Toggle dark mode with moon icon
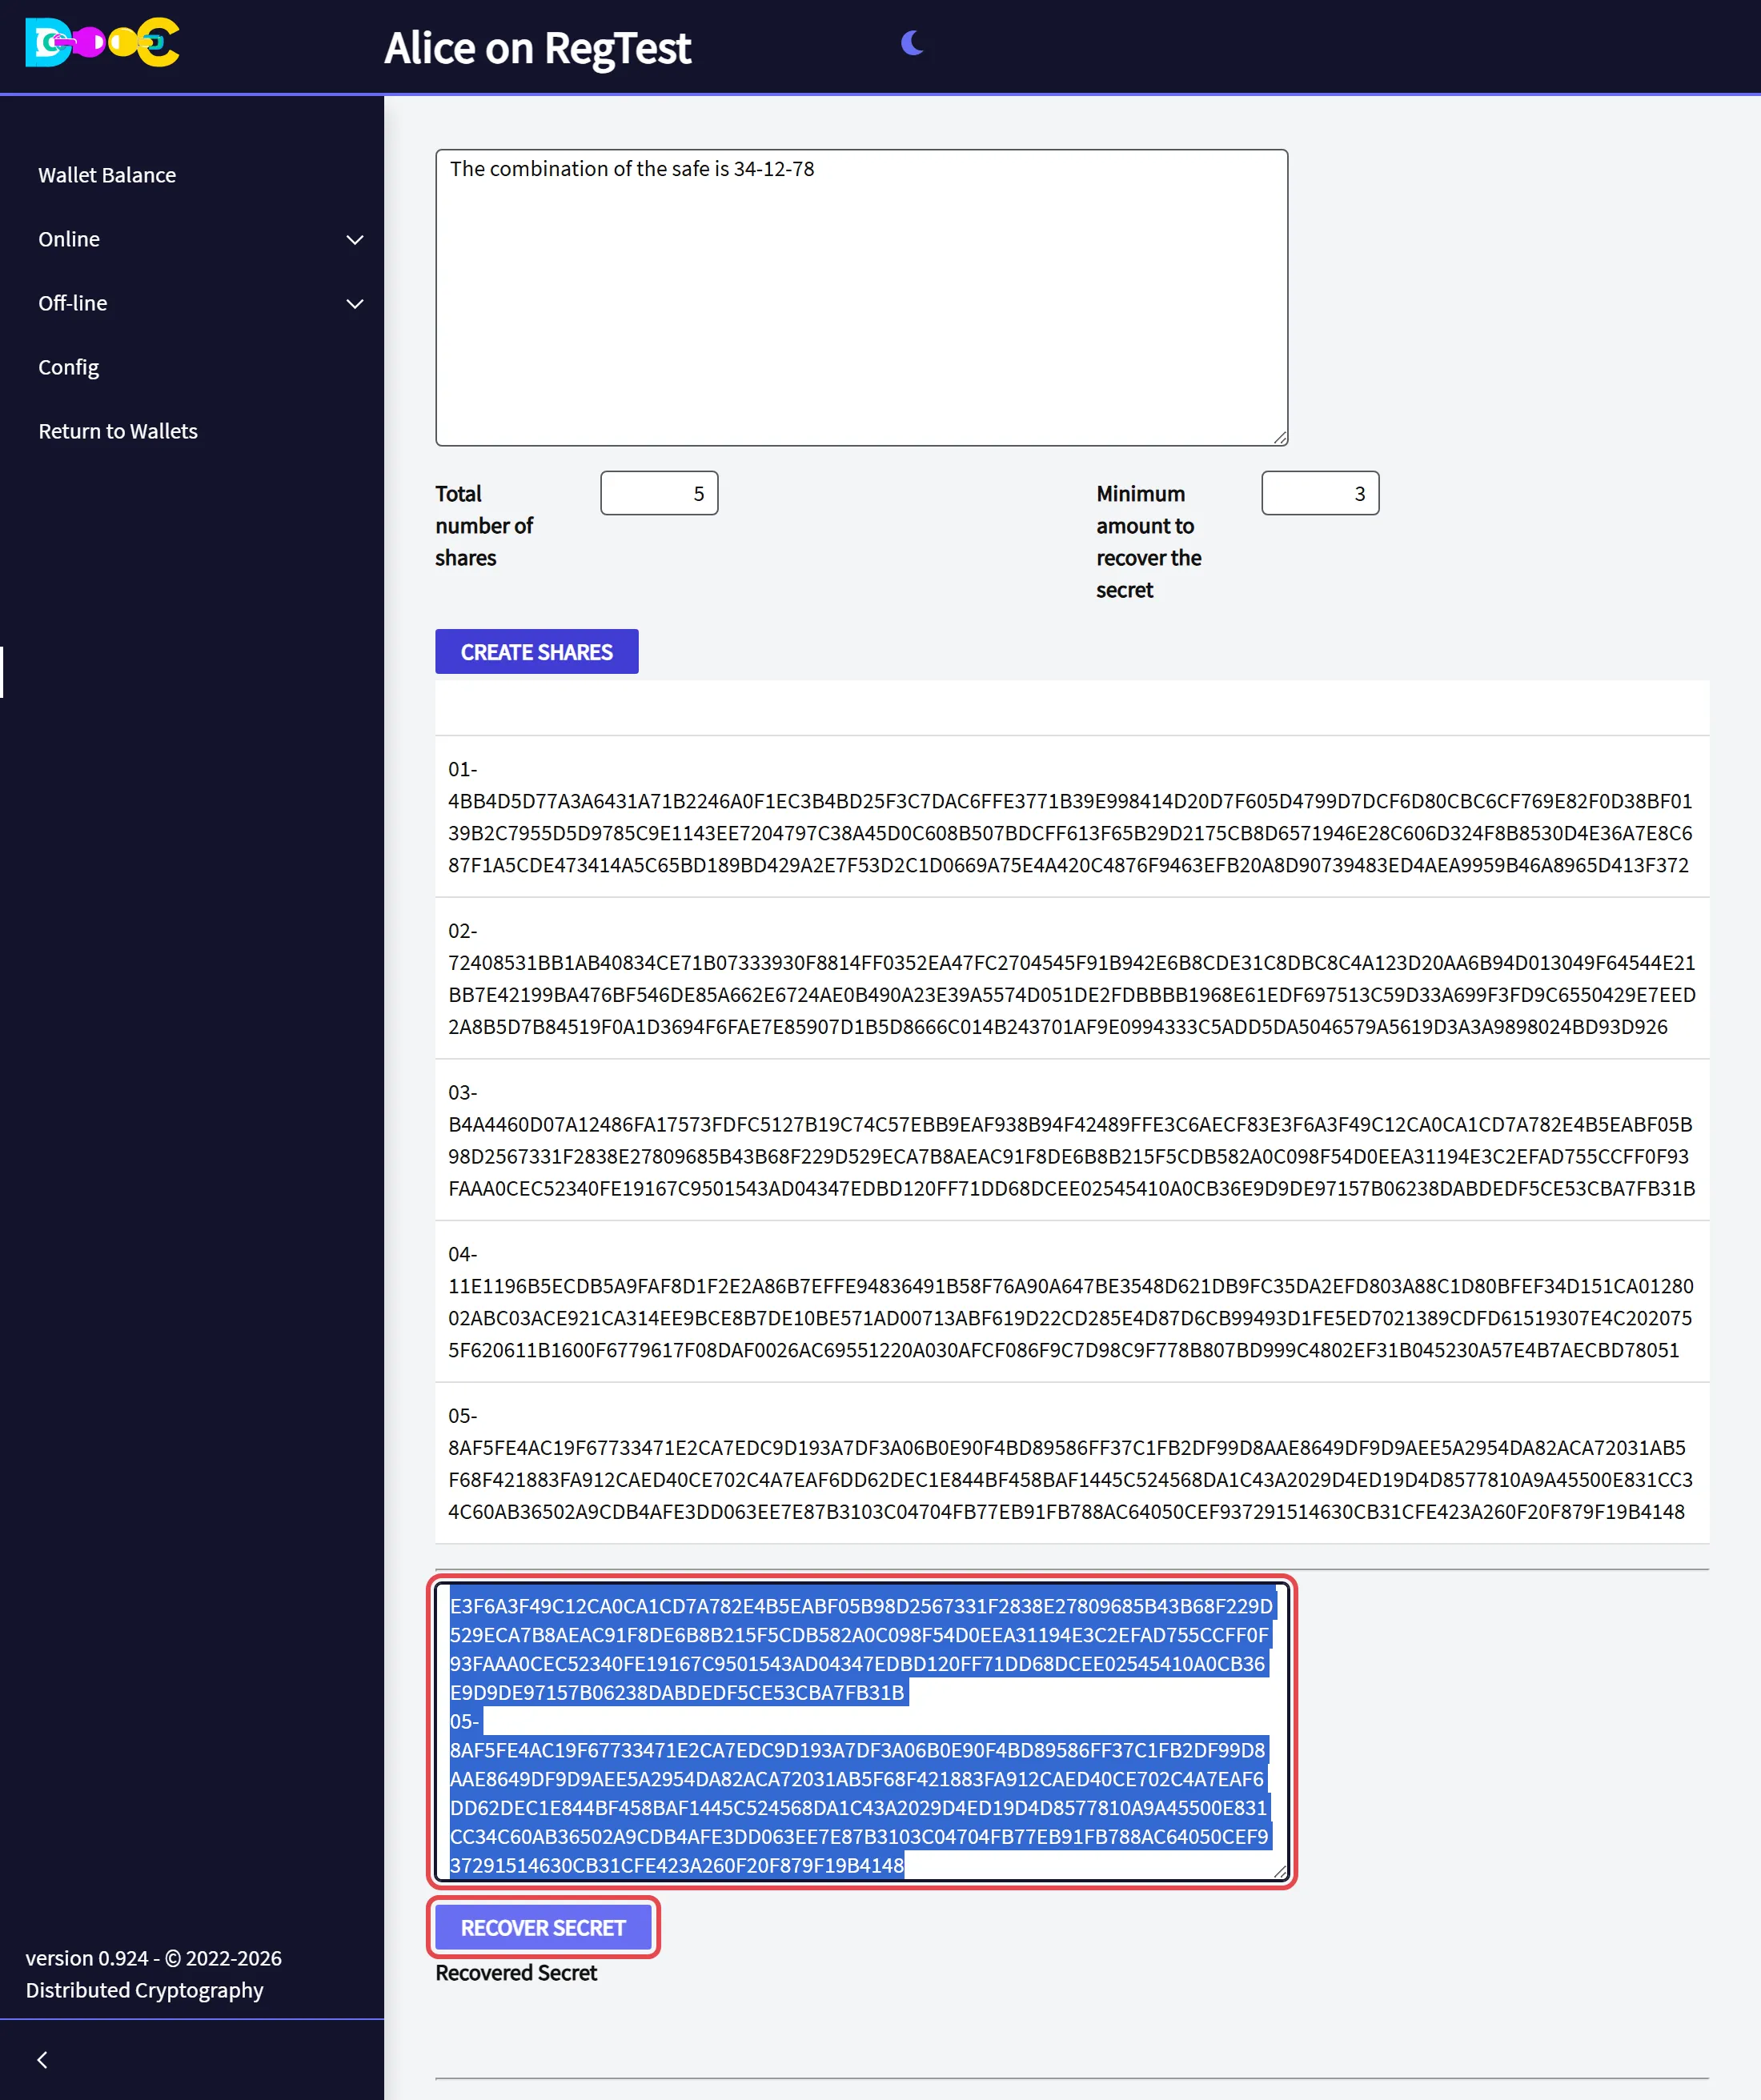 [x=911, y=43]
